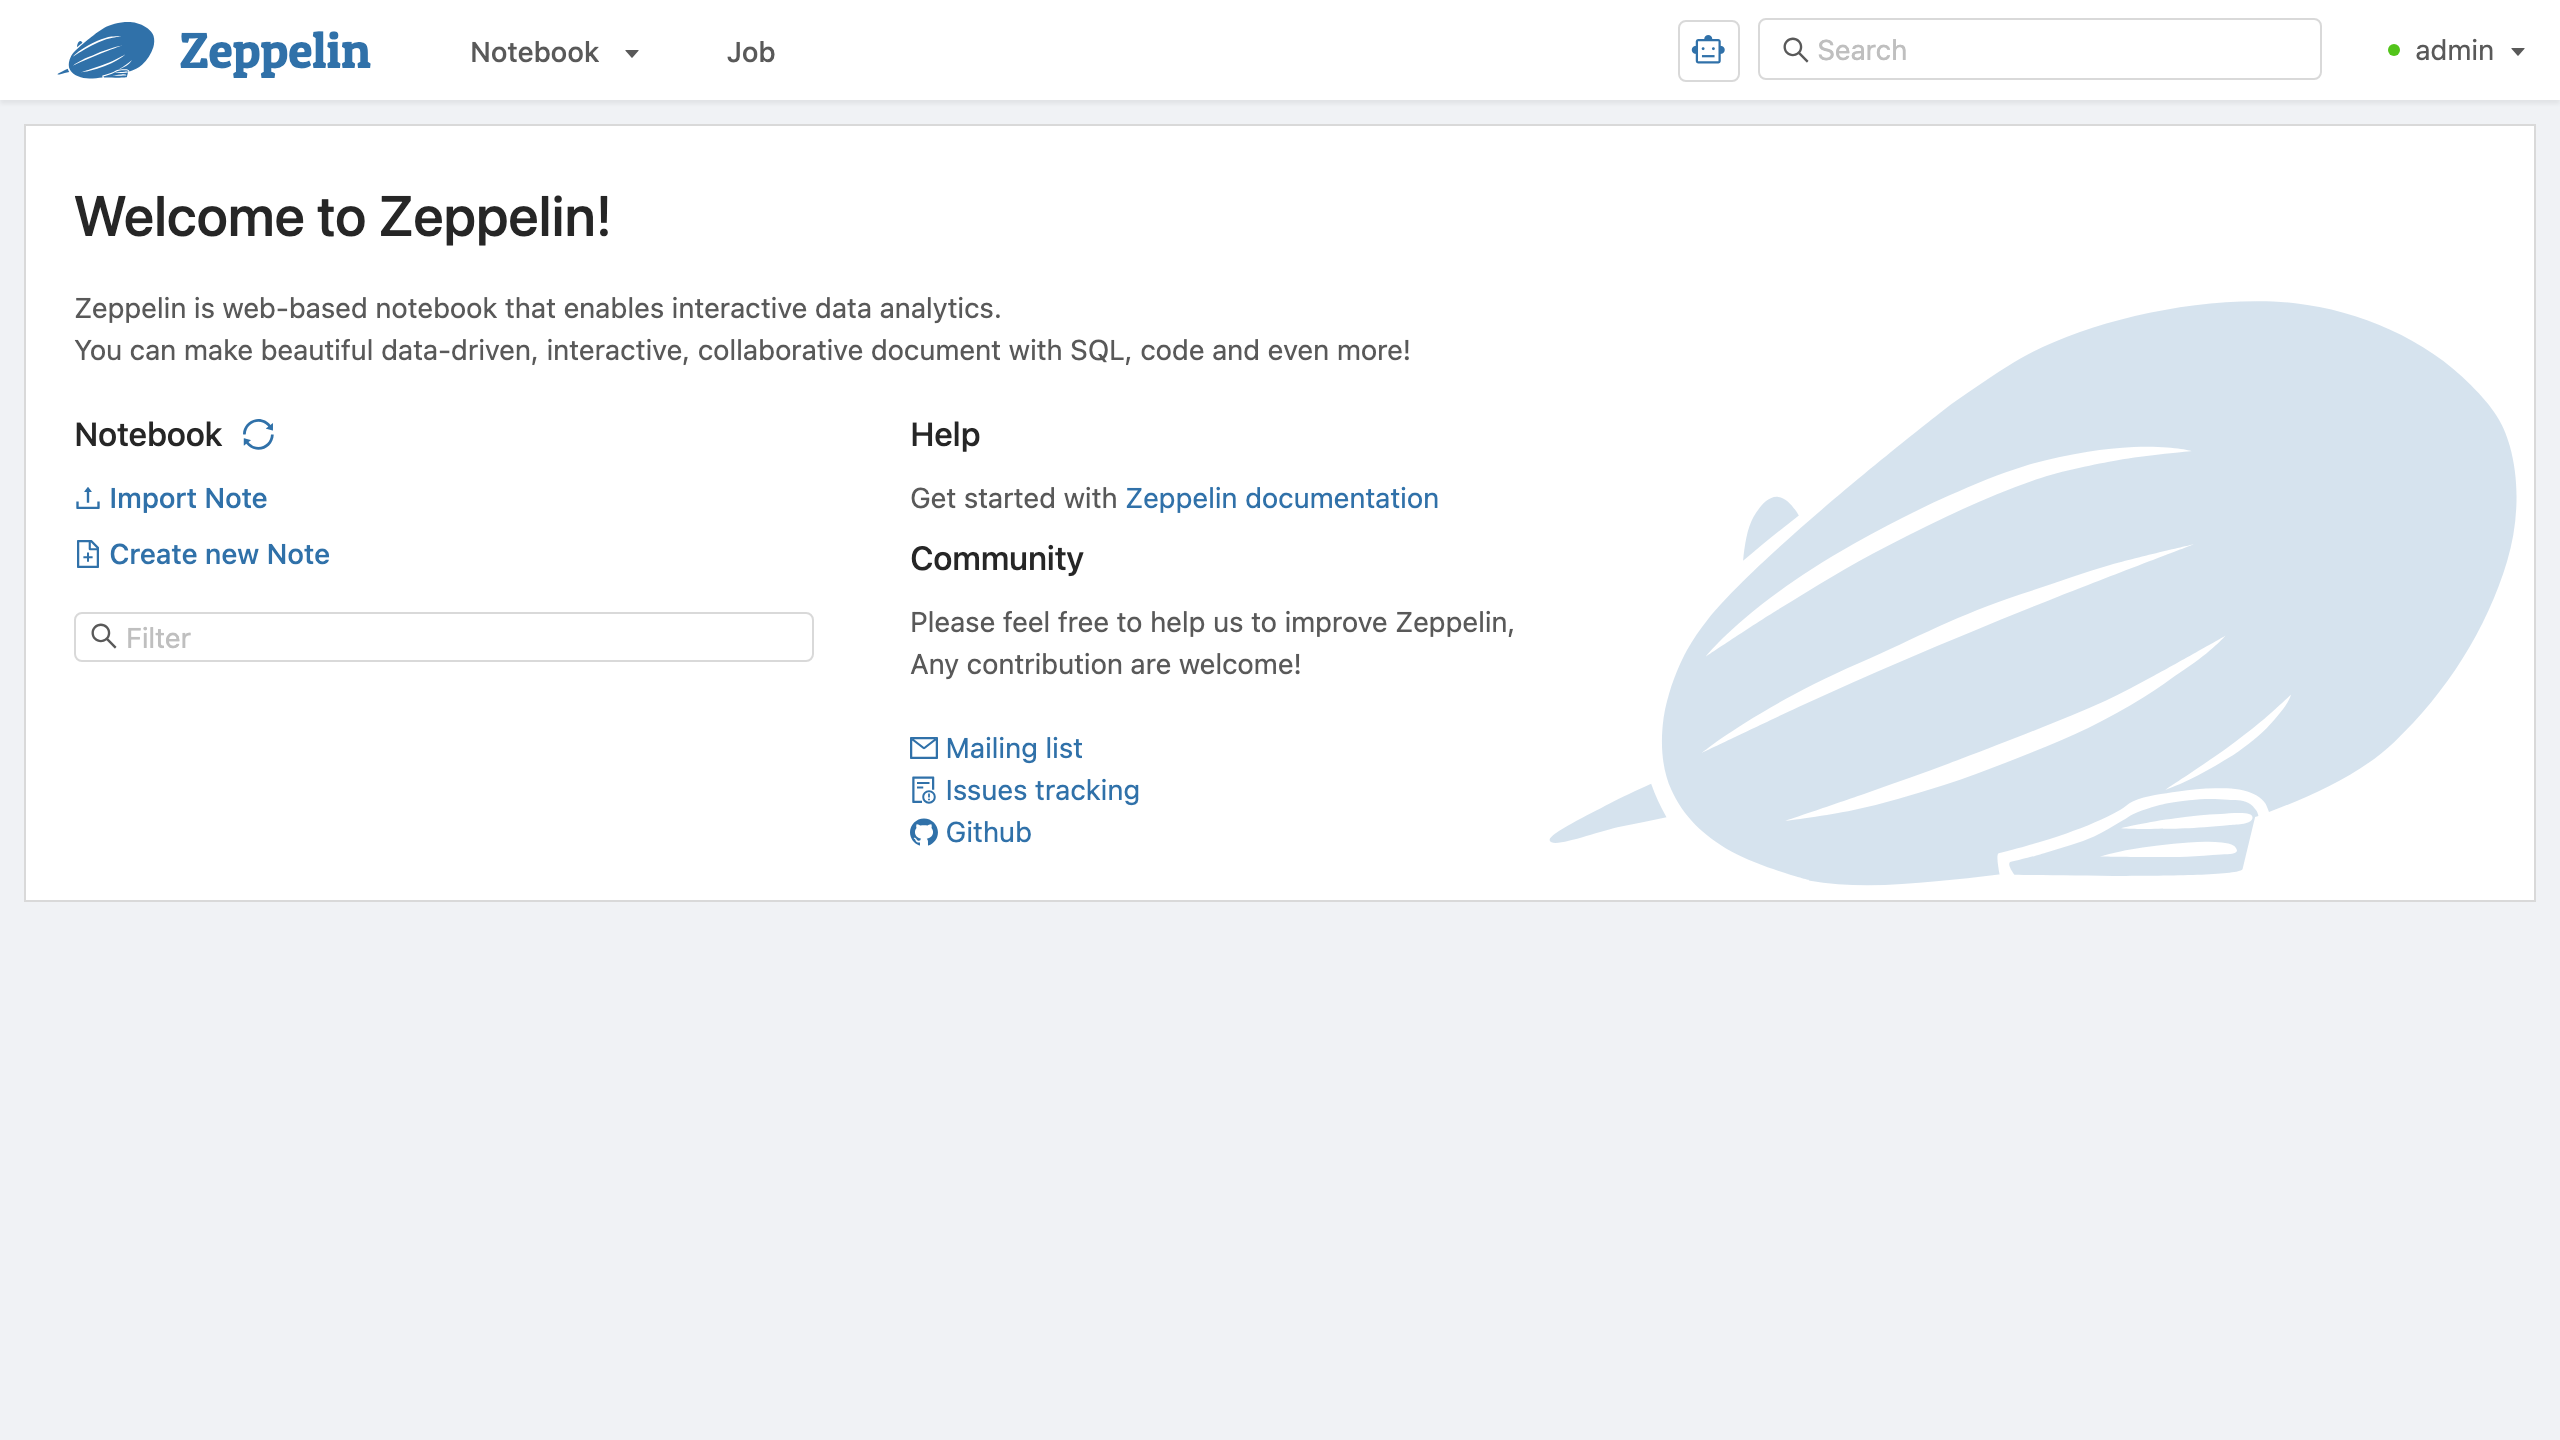Click the Zeppelin blimp logo icon
The width and height of the screenshot is (2560, 1440).
coord(107,50)
